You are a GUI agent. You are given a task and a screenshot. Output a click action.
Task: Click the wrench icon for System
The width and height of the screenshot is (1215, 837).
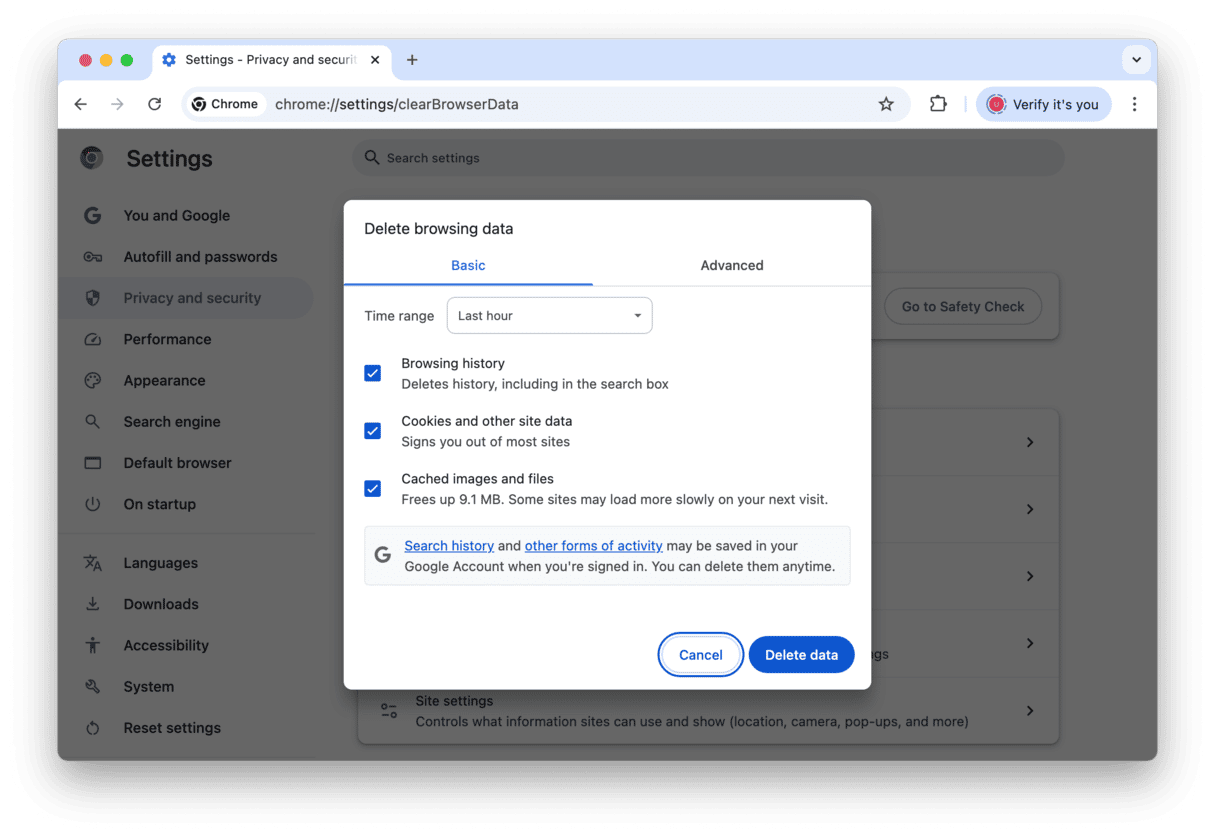(92, 687)
